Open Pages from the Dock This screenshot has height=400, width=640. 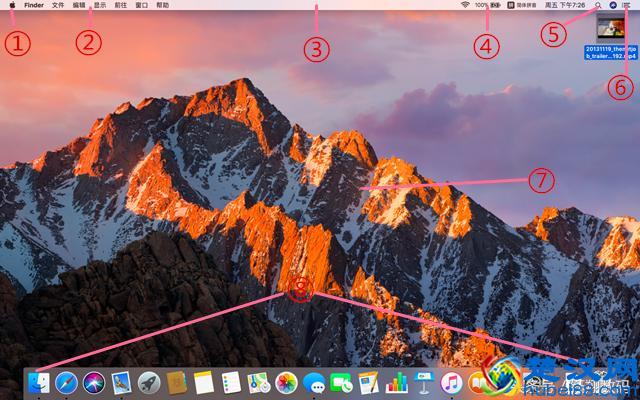pos(369,383)
